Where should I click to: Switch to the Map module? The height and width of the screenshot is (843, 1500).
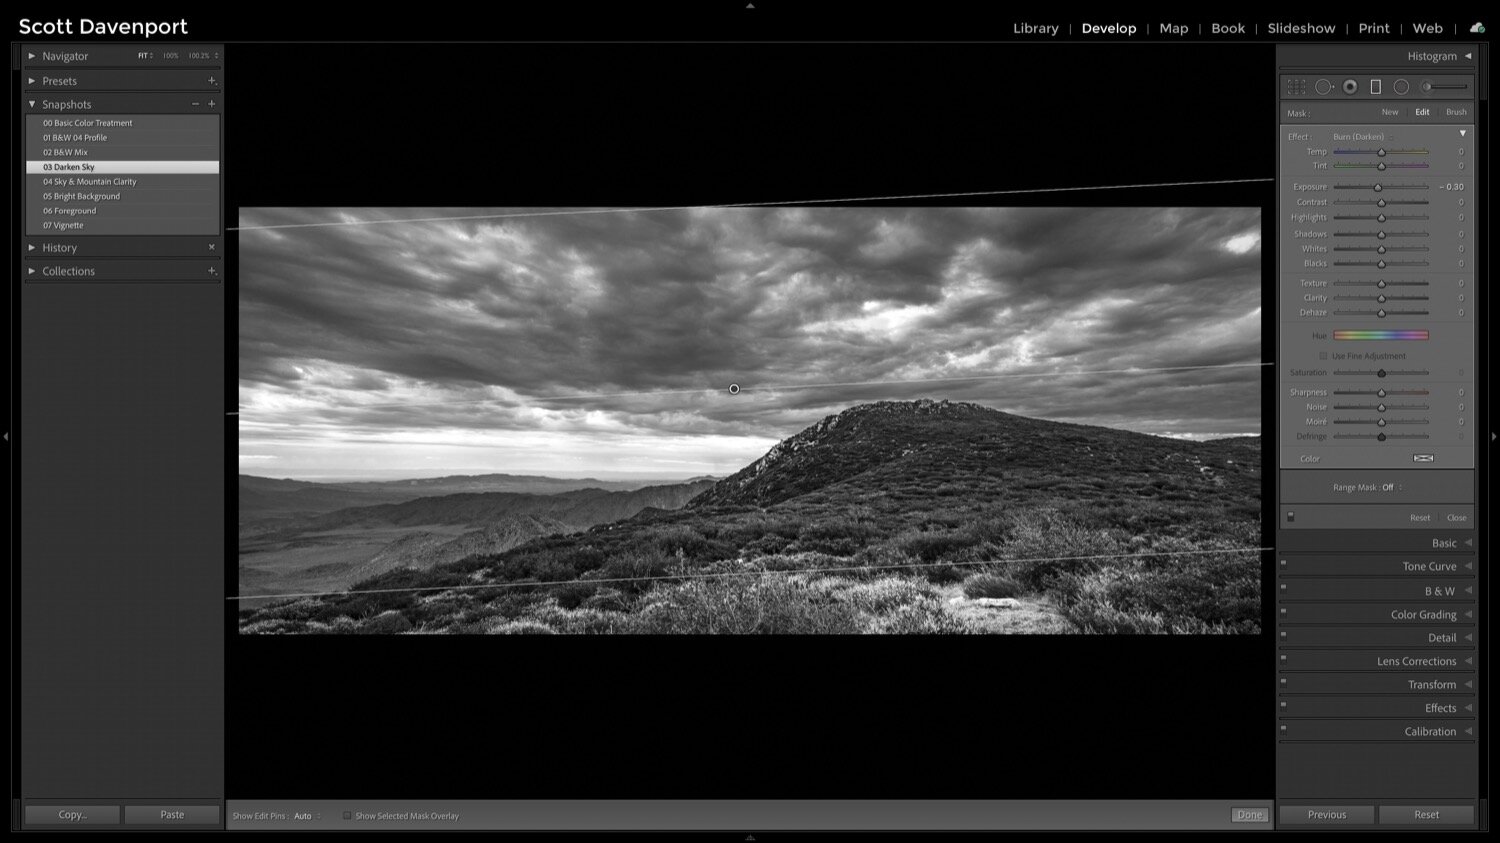point(1174,28)
